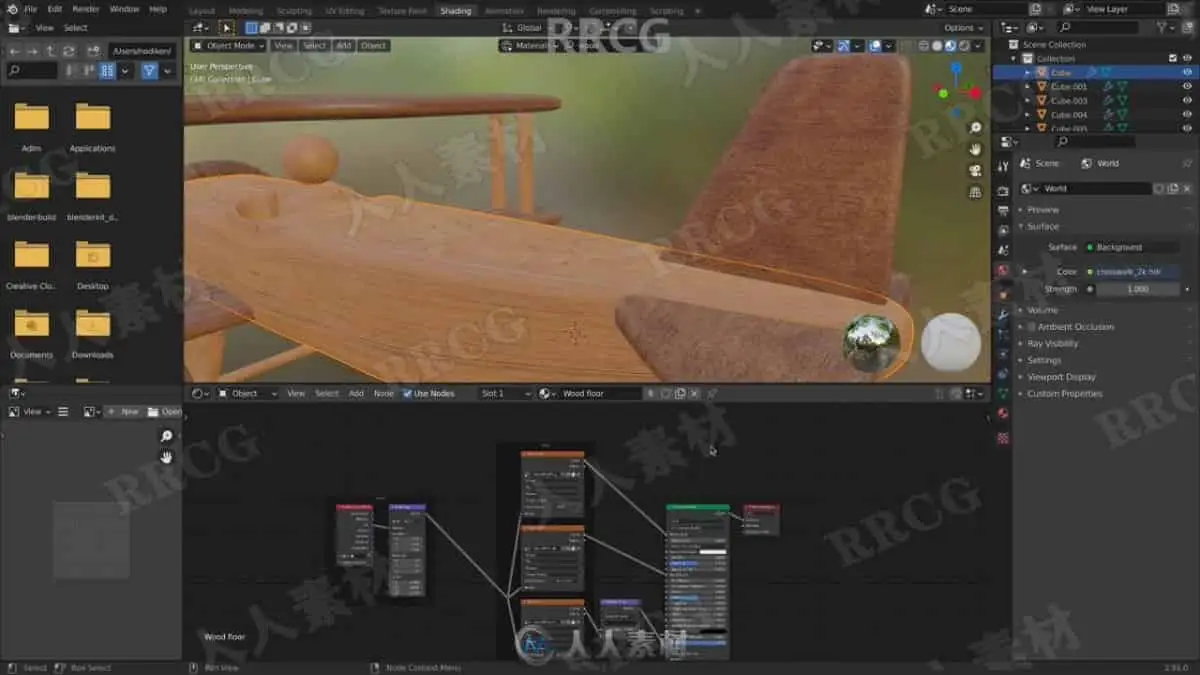
Task: Click the file browser forward arrow
Action: coord(33,51)
